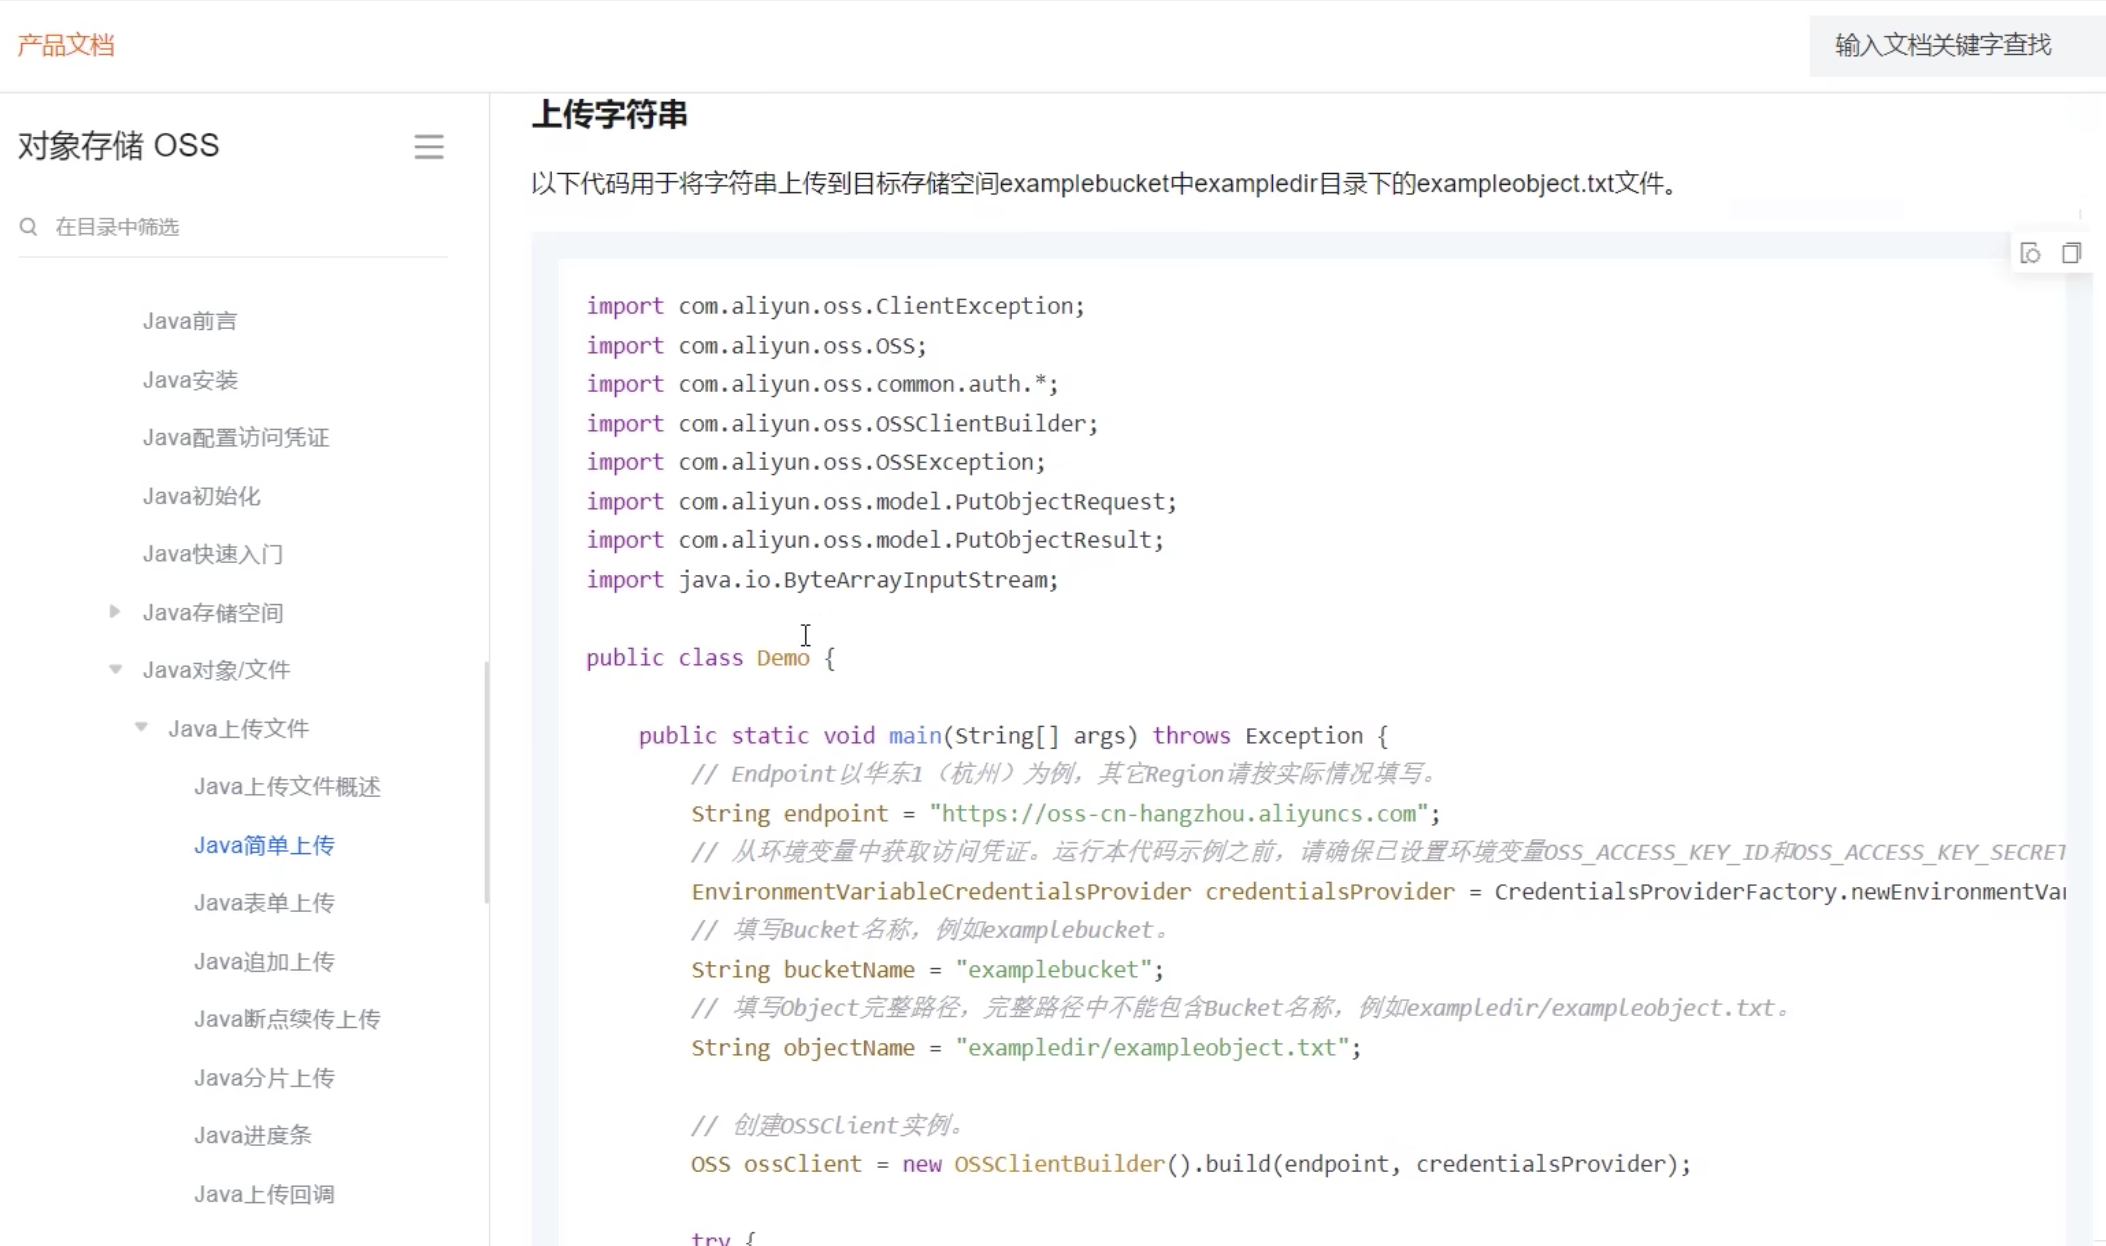Collapse the Java上传文件 subsection arrow
The height and width of the screenshot is (1246, 2106).
[x=141, y=728]
